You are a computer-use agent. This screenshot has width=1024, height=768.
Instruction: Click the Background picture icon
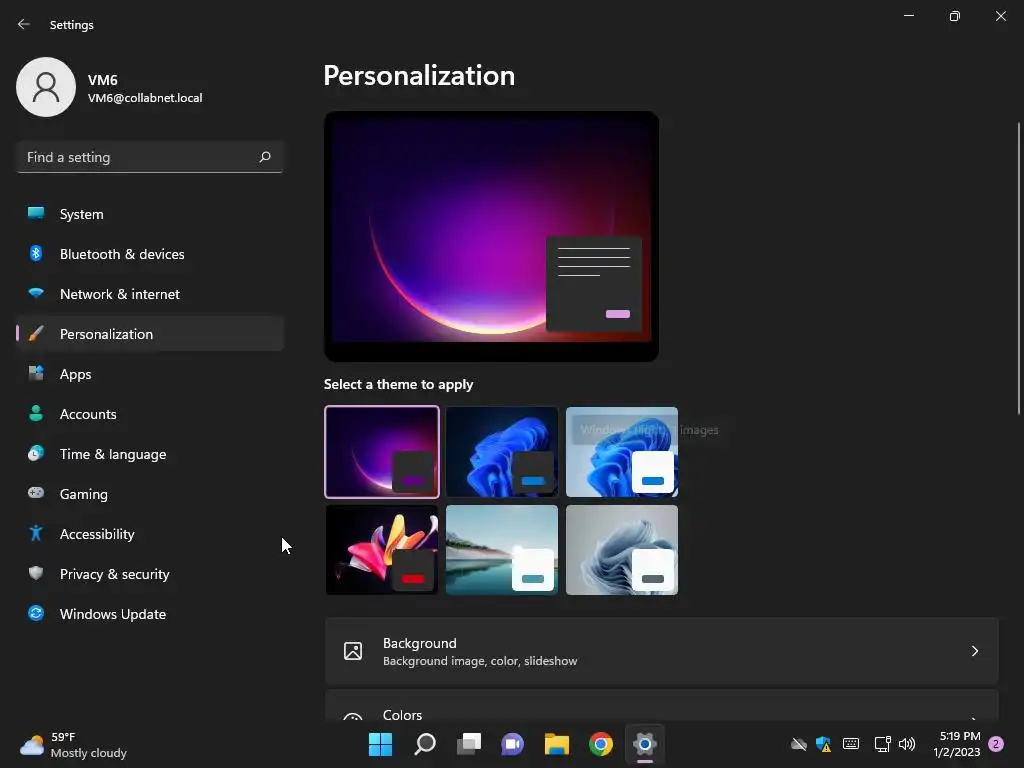click(353, 650)
